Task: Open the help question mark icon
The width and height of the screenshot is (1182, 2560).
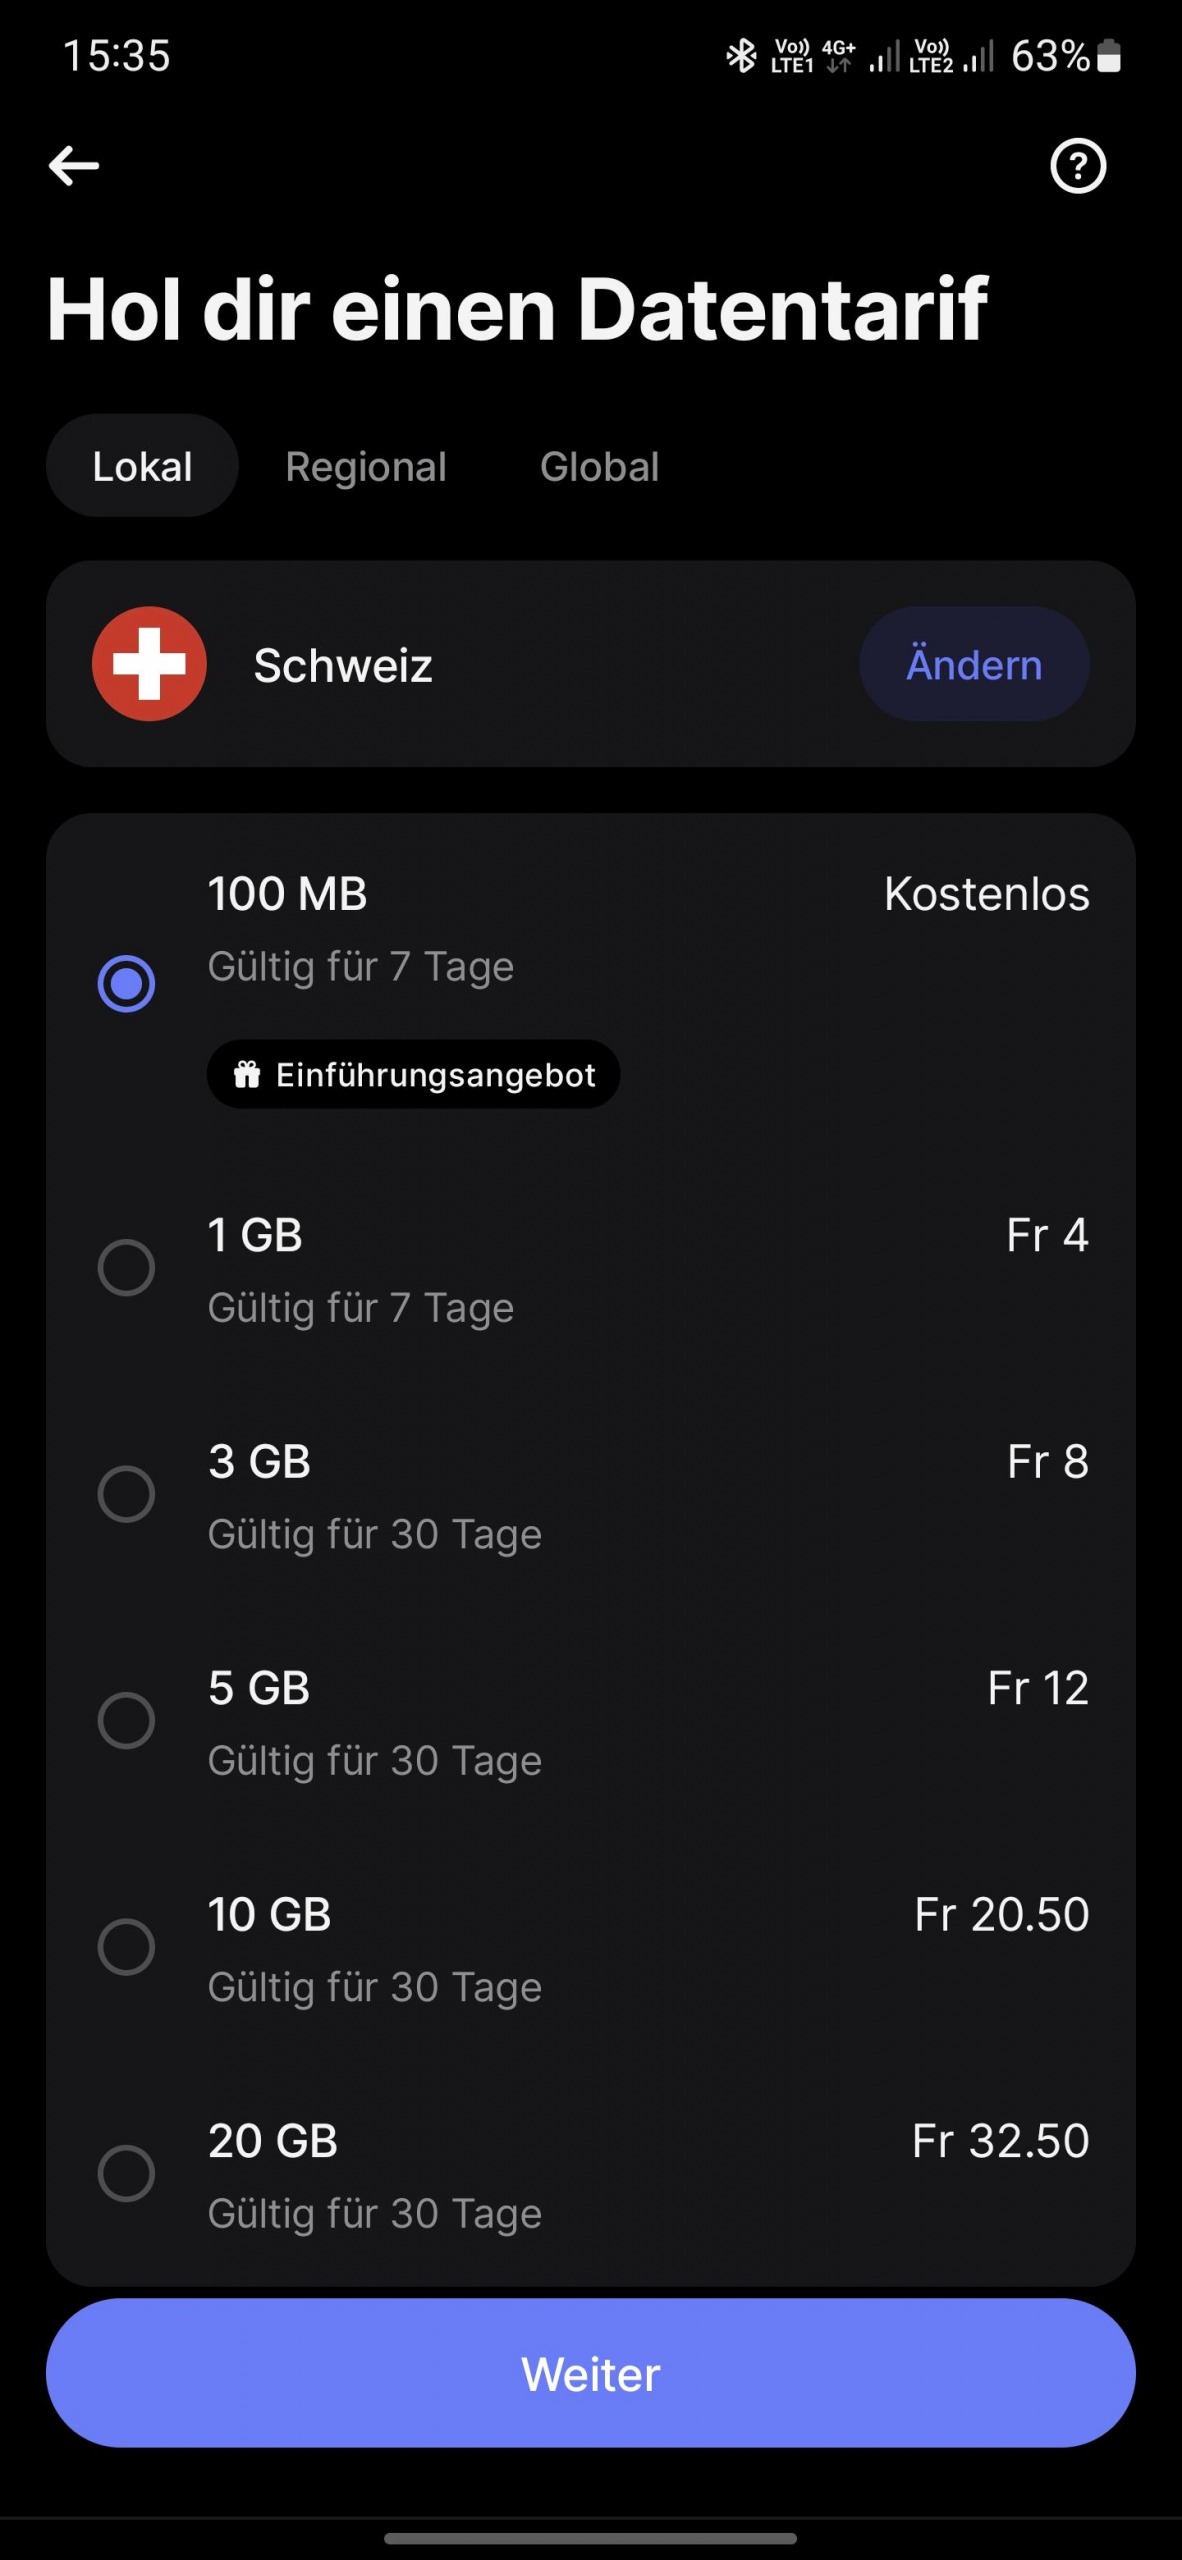Action: pos(1077,166)
